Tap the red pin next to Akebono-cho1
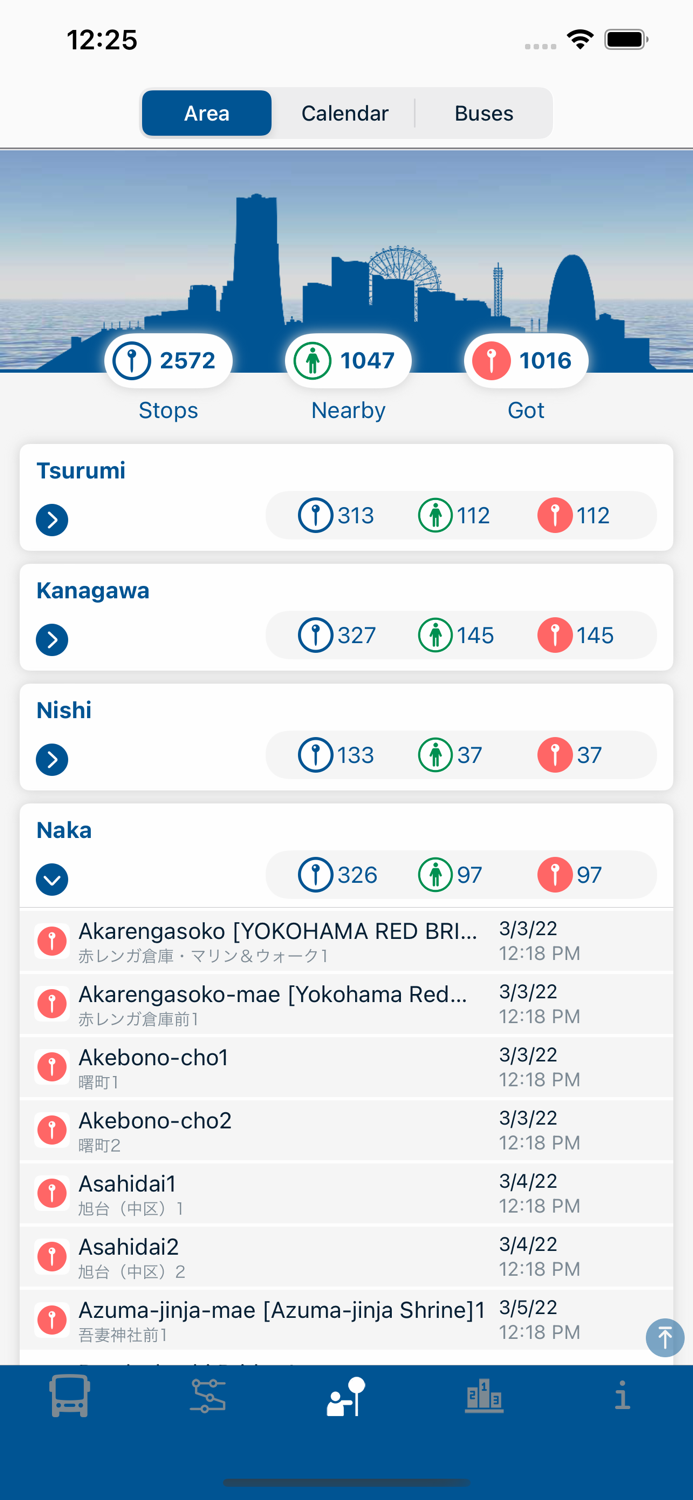 (51, 1066)
